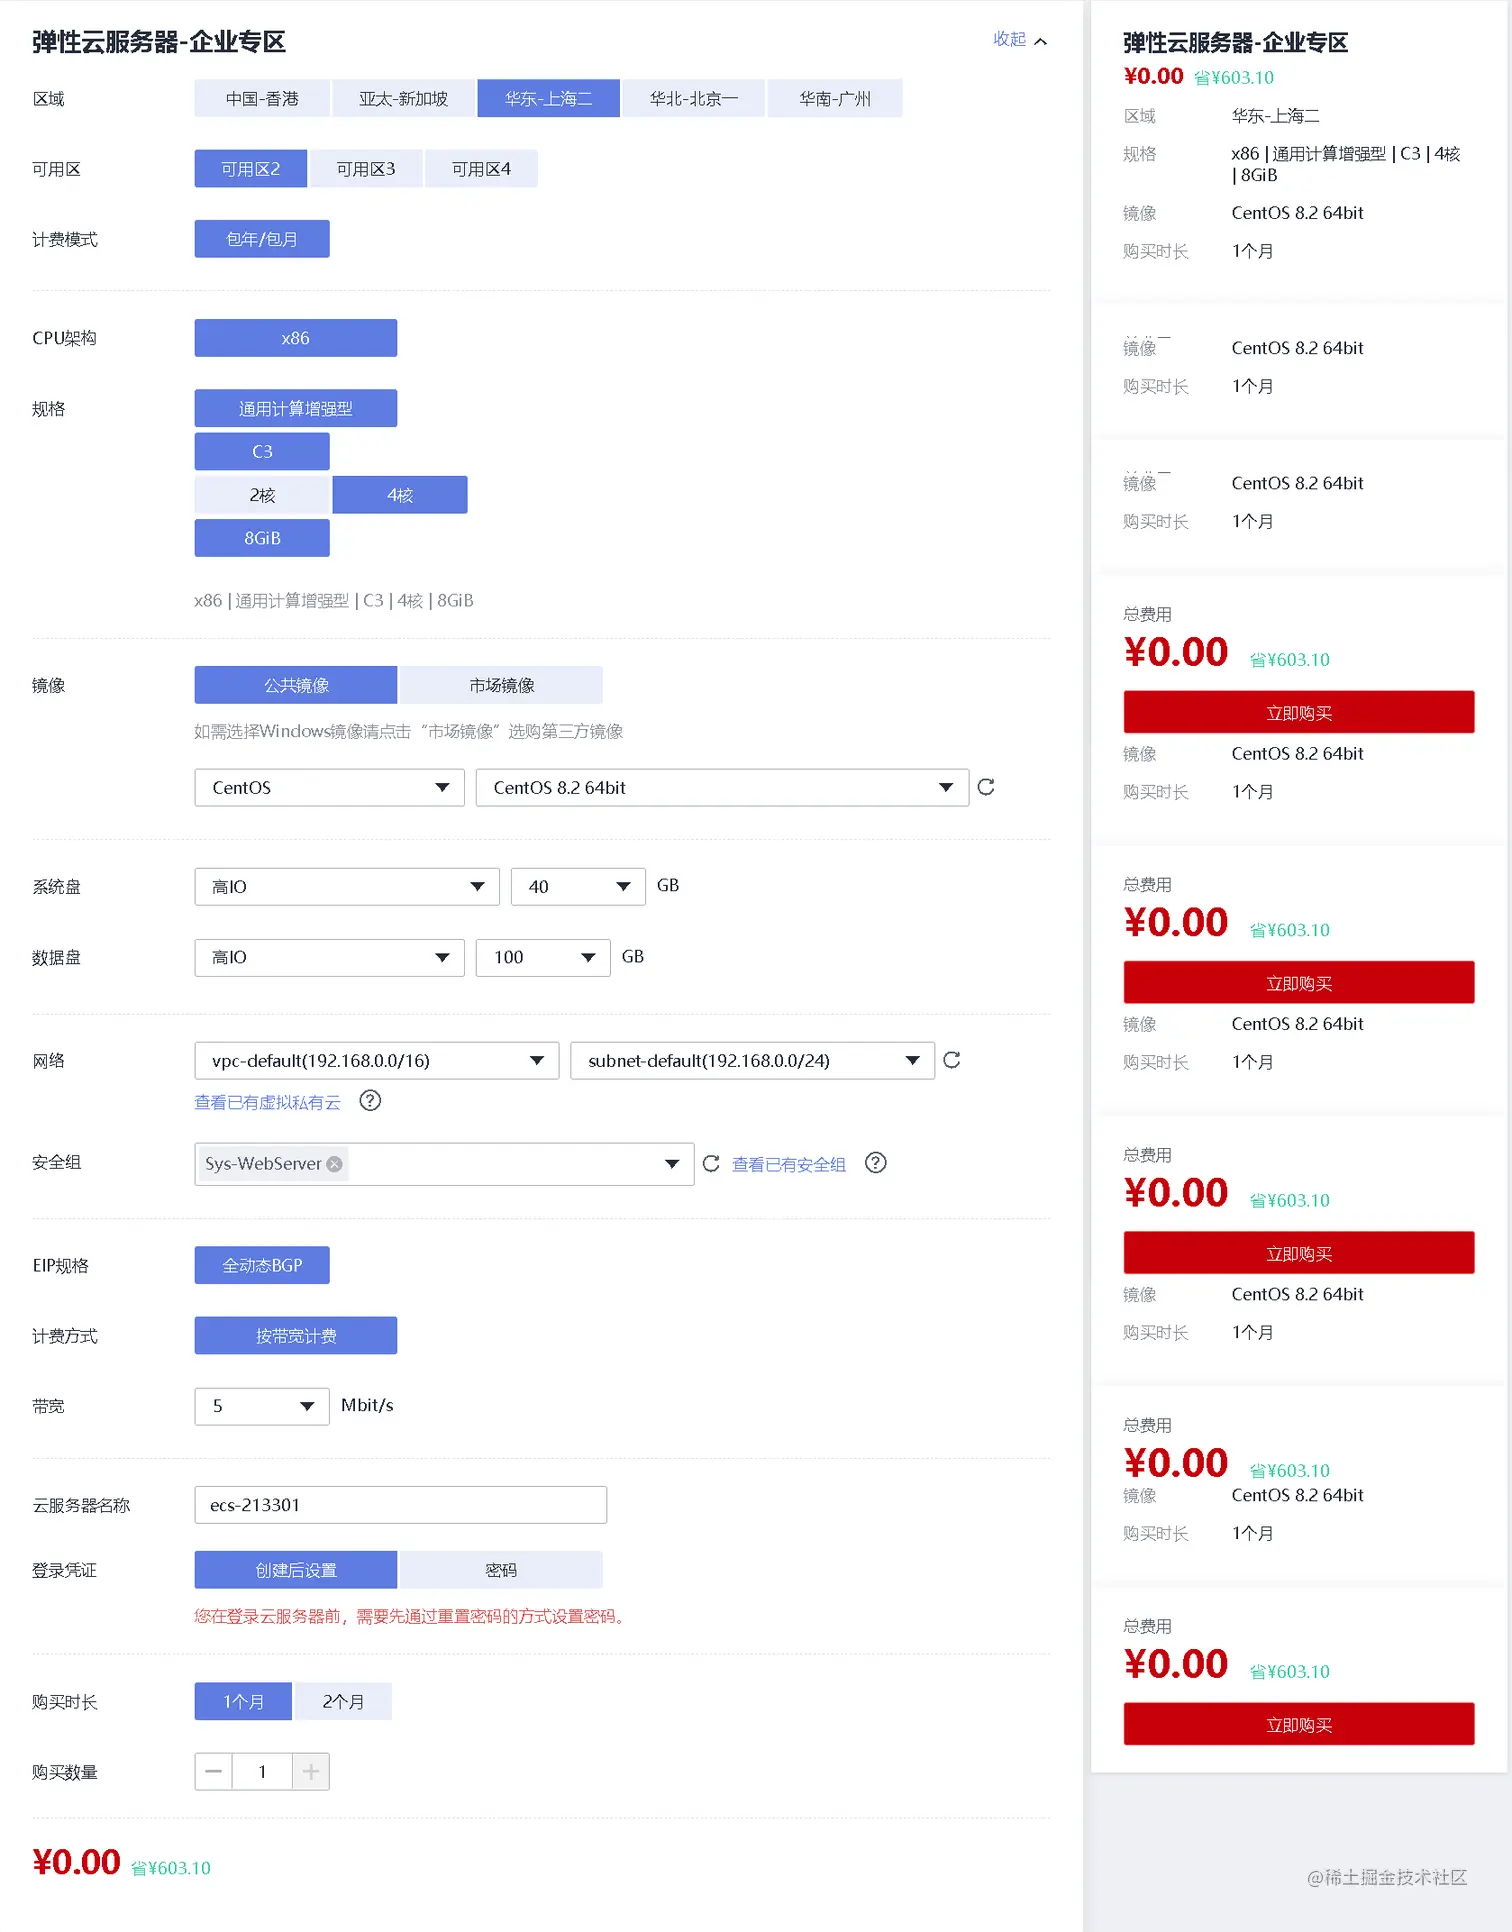Click the first 立即购买 red button

pyautogui.click(x=1299, y=712)
